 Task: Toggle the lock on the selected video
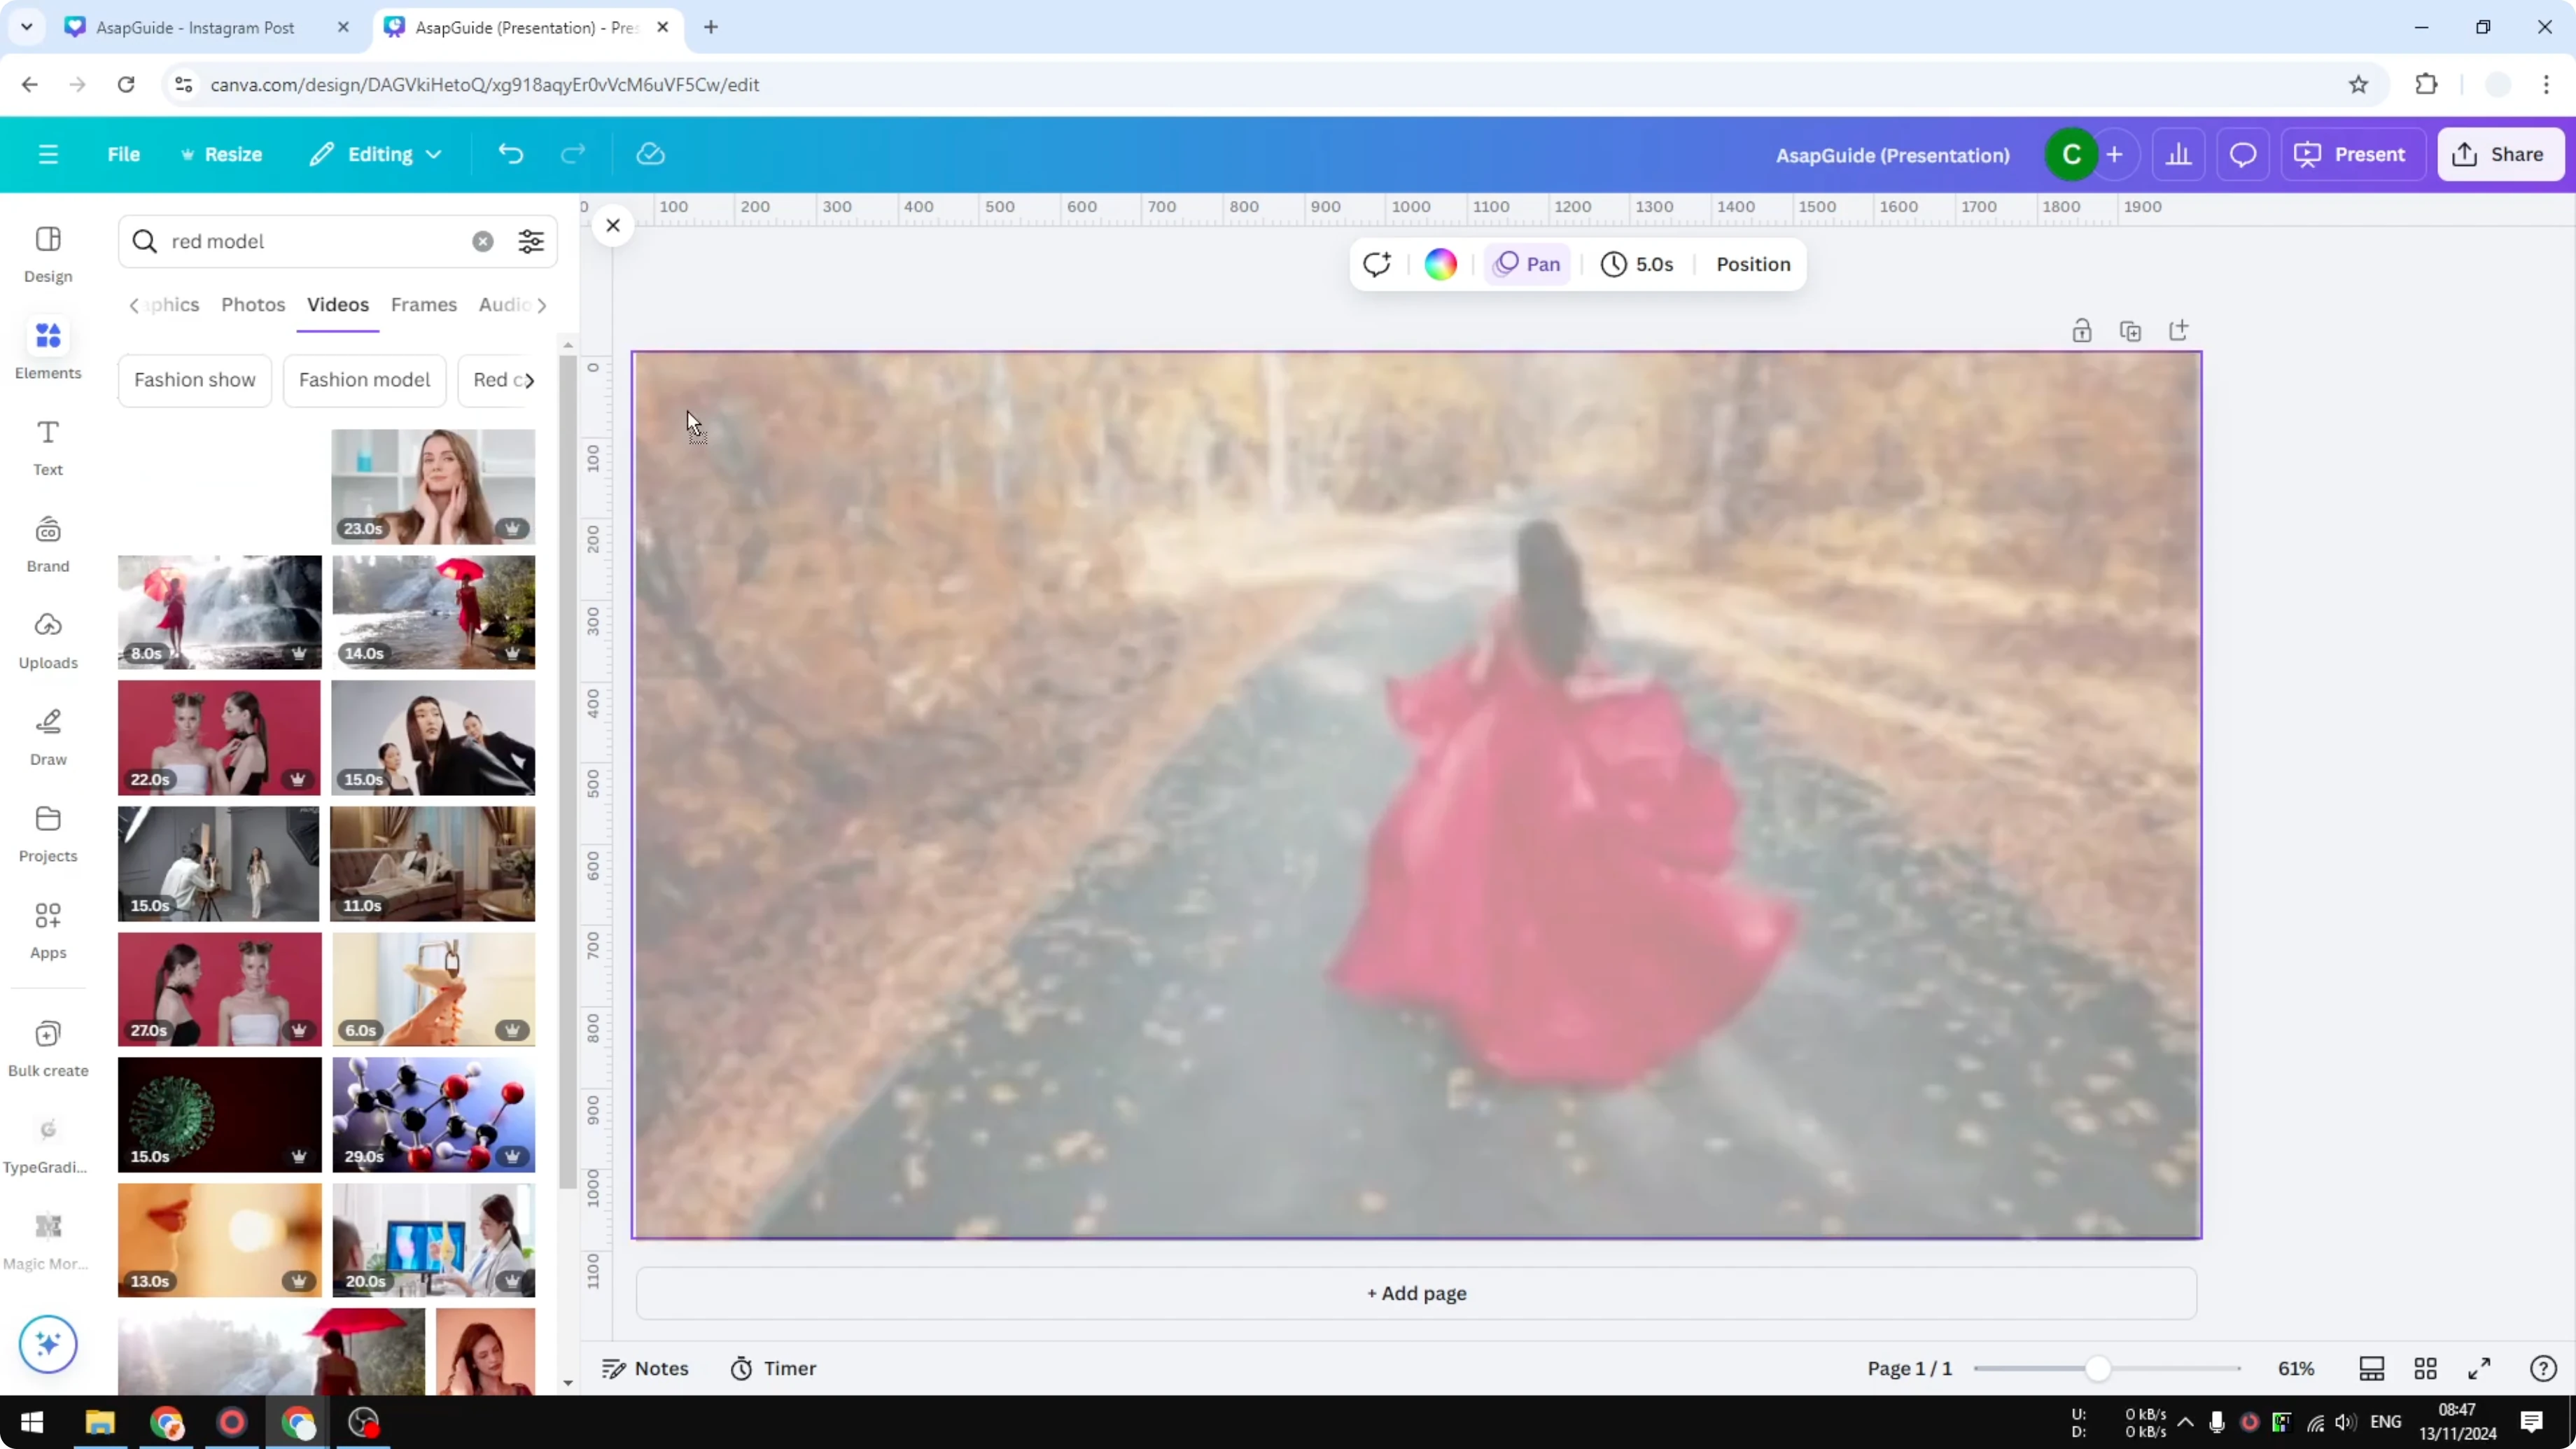[2082, 330]
